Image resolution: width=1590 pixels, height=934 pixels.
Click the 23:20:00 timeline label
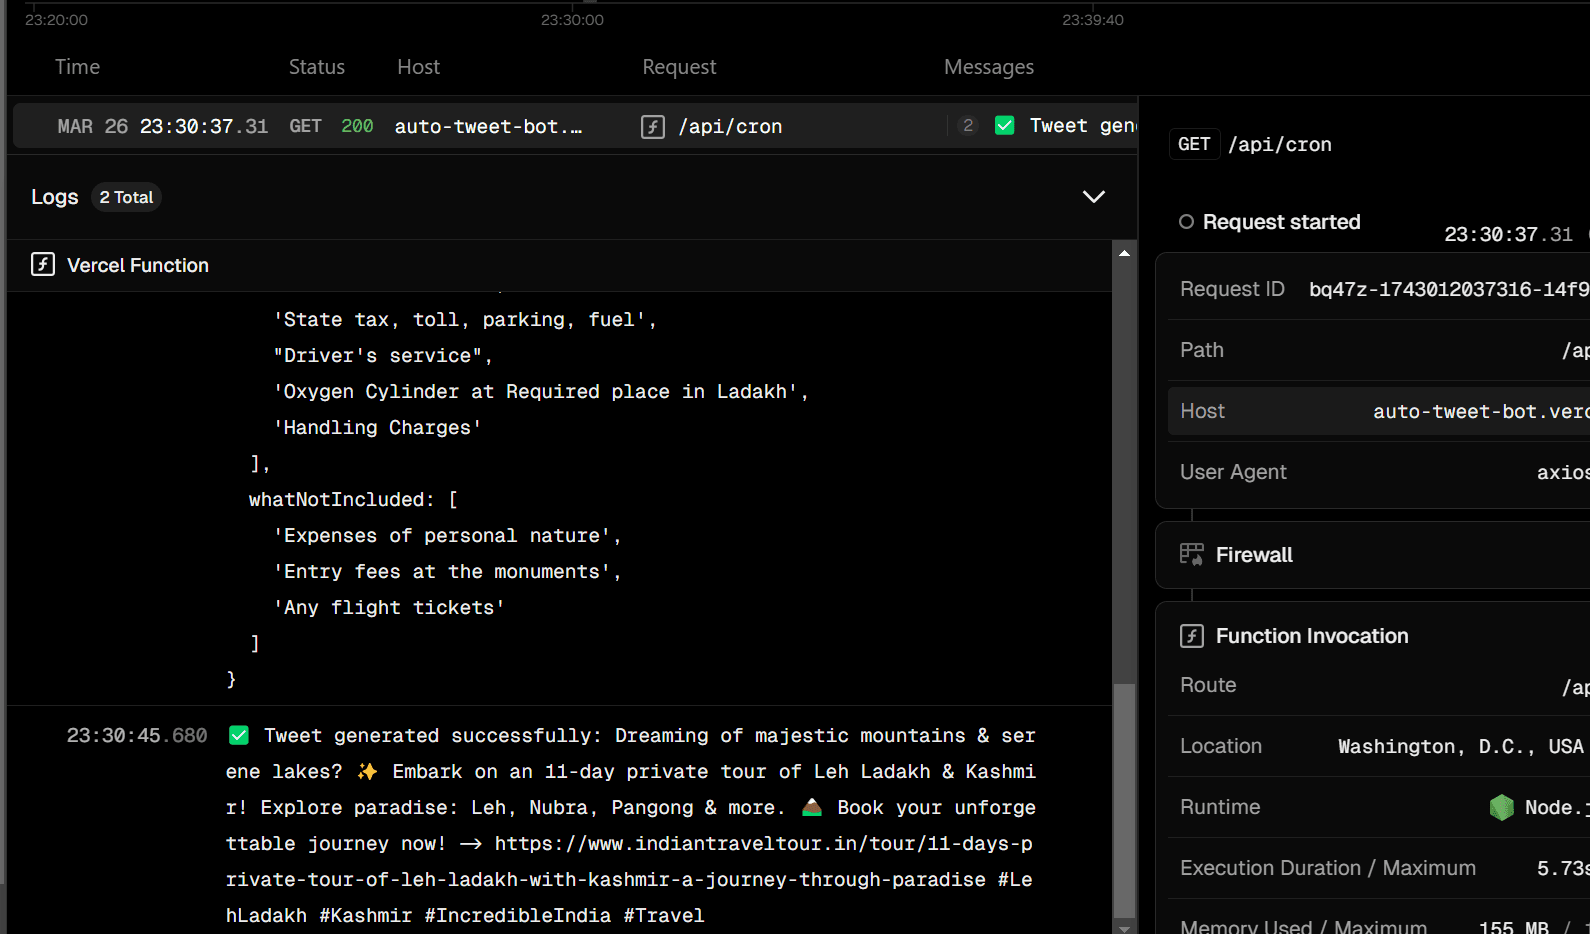[56, 19]
